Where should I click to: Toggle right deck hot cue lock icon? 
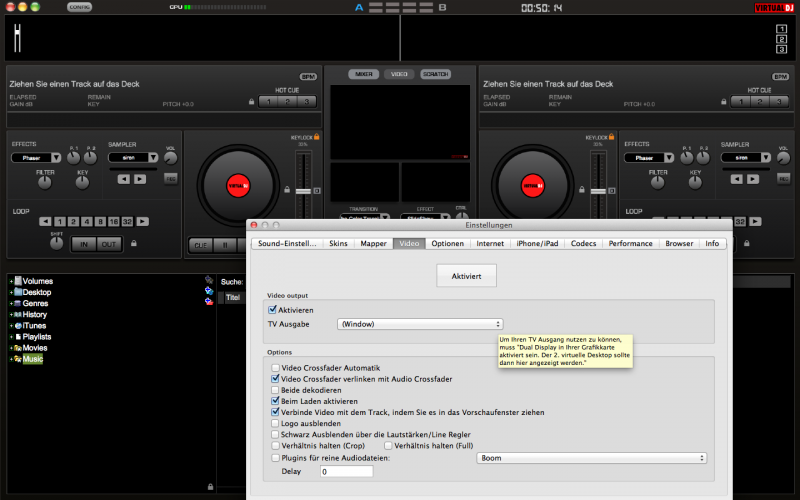[723, 102]
